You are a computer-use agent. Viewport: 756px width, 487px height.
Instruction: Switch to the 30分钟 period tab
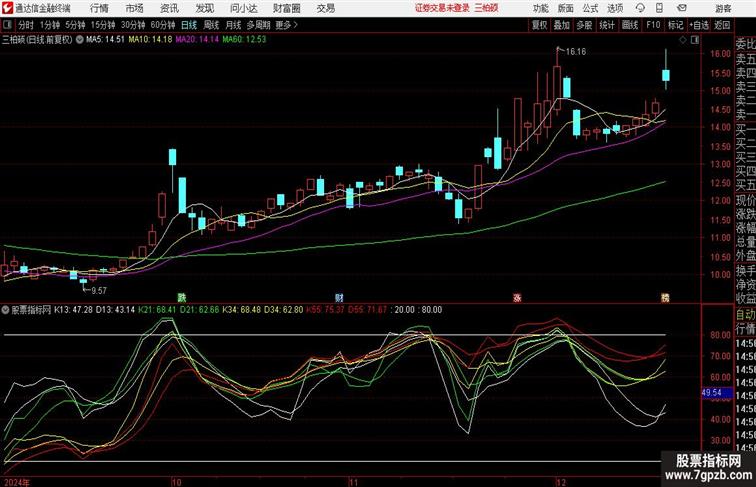tap(133, 25)
